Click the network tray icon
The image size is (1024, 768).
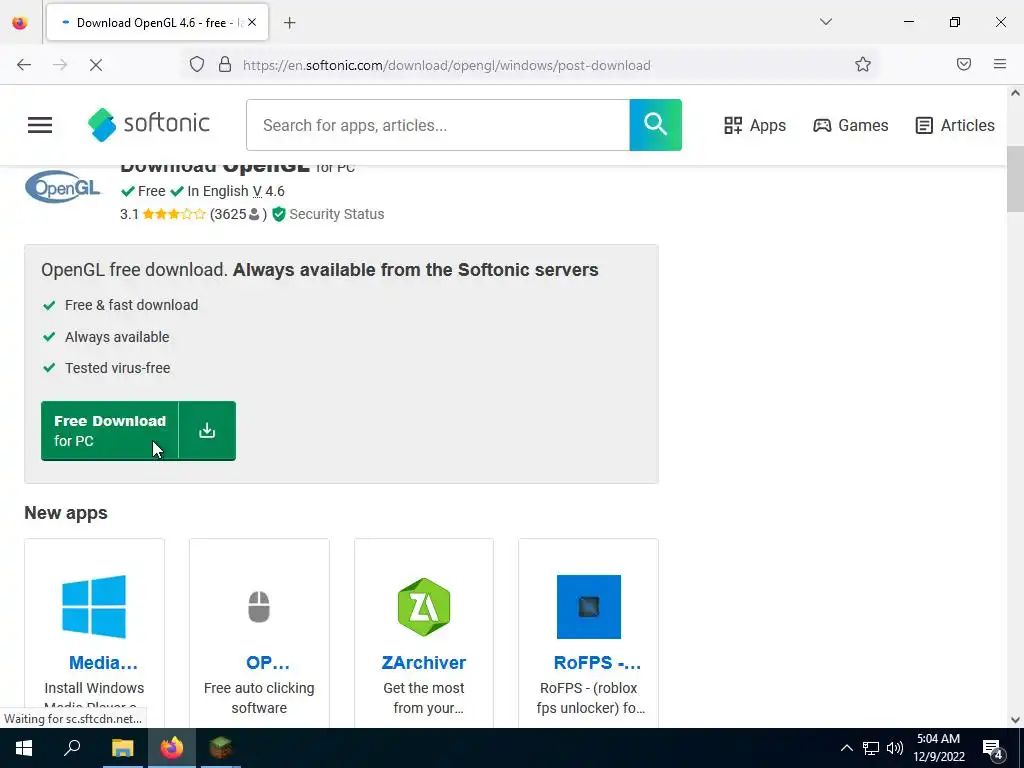pos(871,748)
